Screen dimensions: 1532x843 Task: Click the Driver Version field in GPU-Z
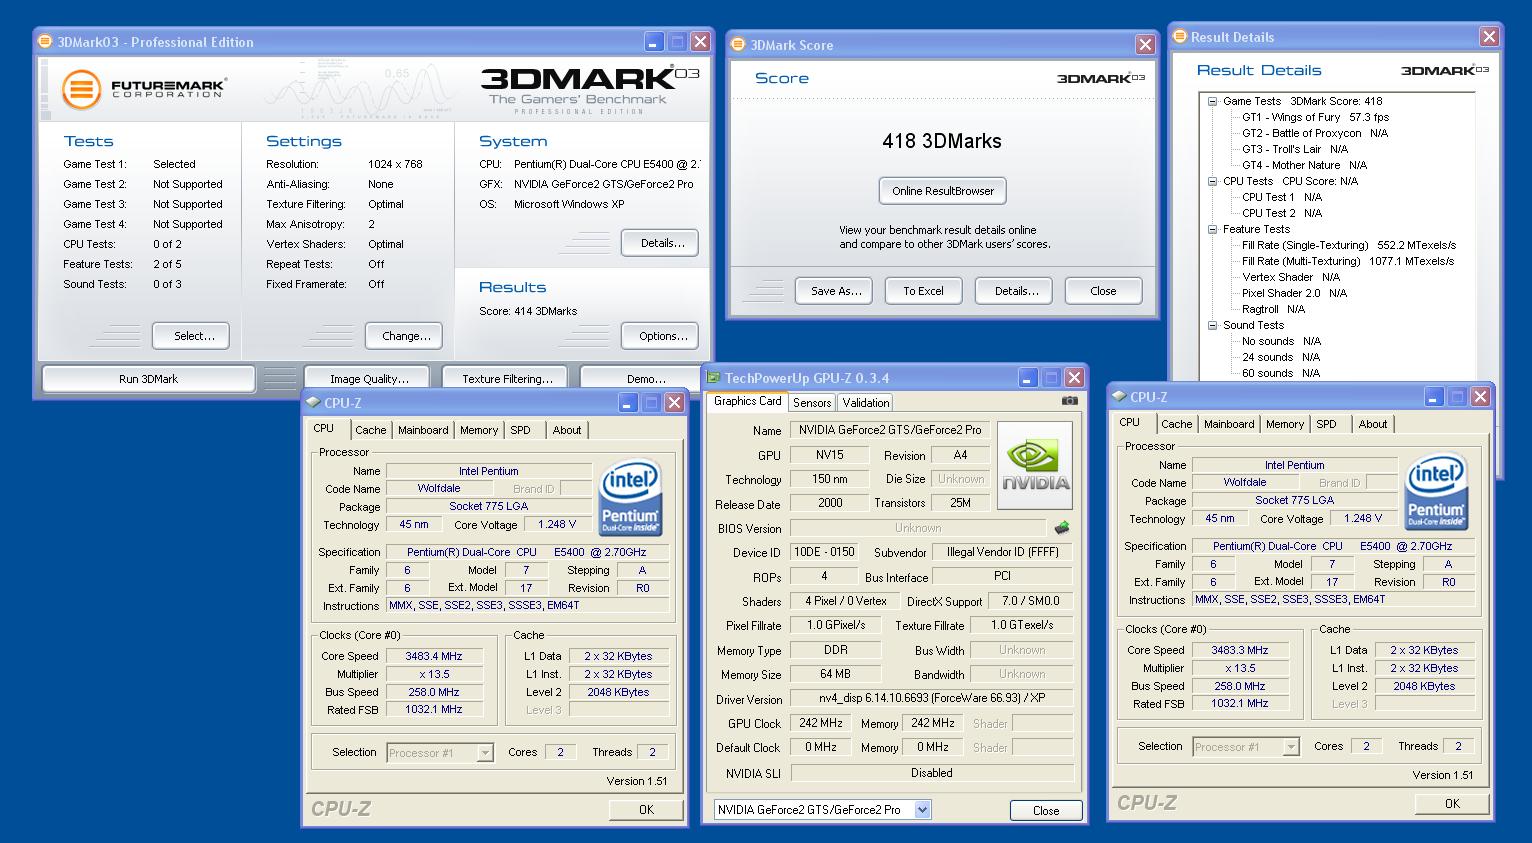tap(932, 698)
